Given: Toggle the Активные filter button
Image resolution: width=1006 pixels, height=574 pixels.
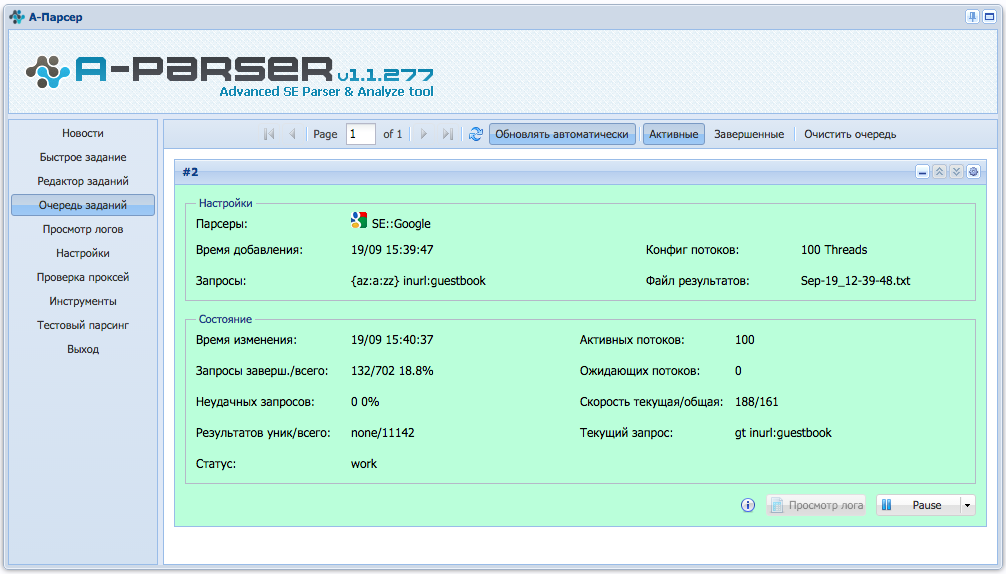Looking at the screenshot, I should [674, 134].
